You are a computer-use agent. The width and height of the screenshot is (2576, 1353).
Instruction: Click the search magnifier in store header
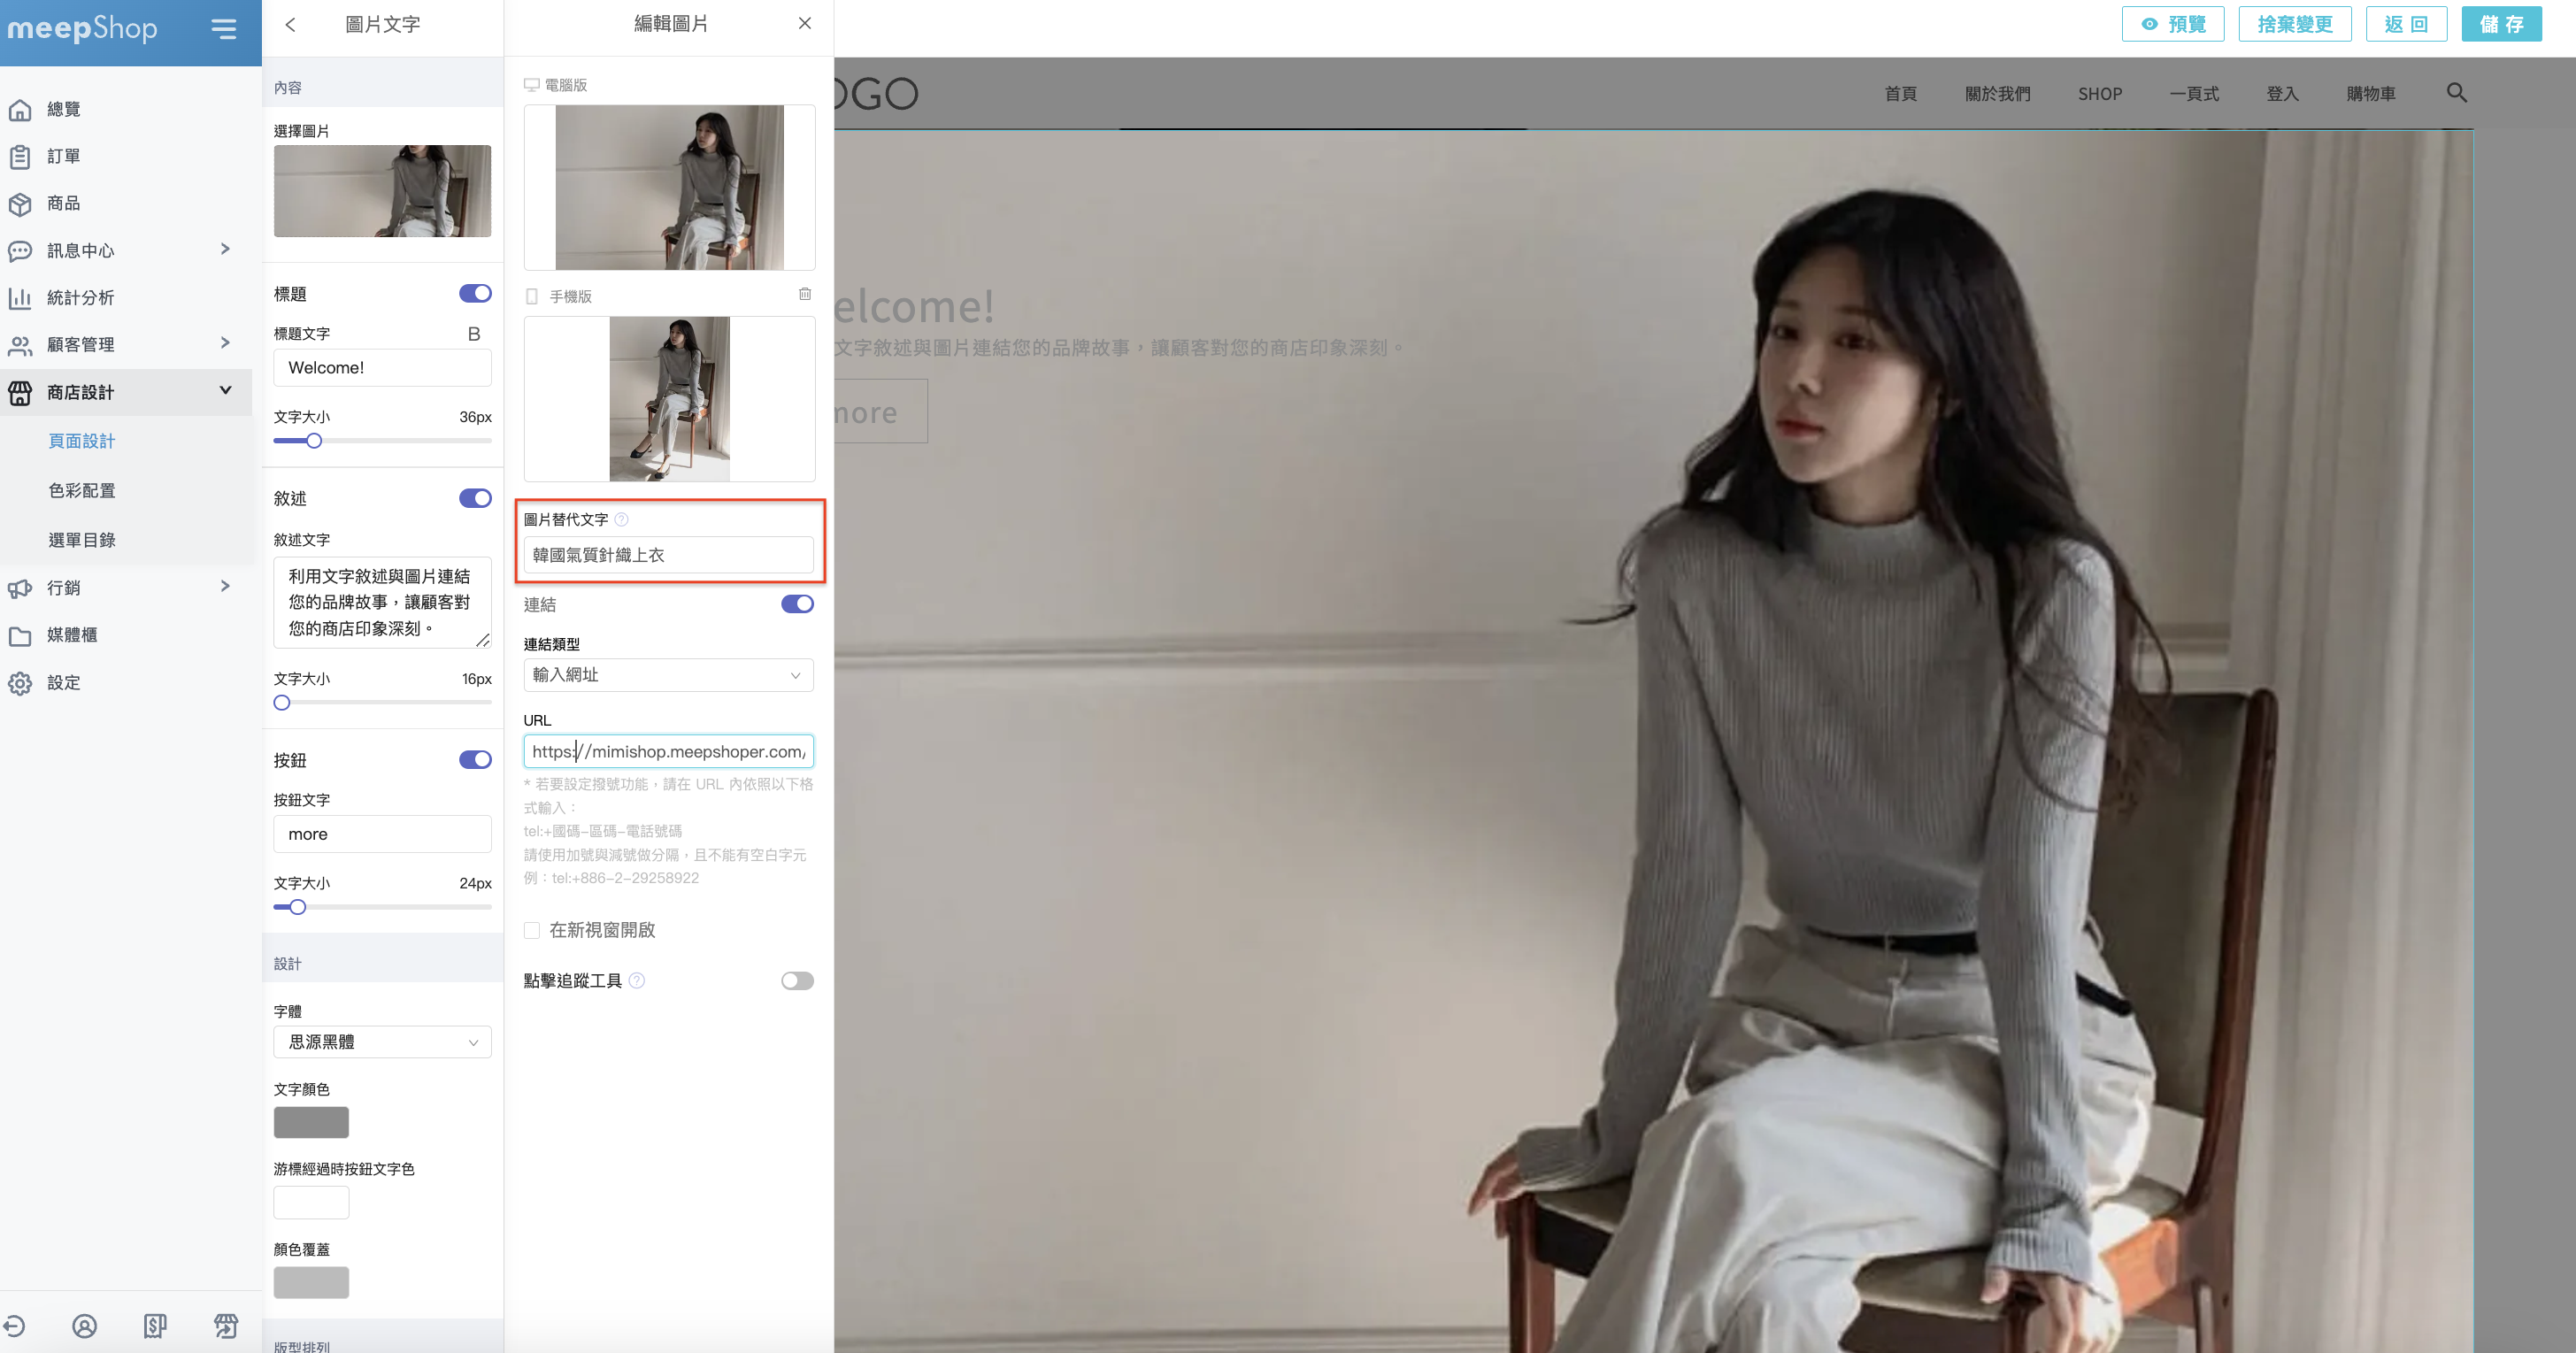pyautogui.click(x=2456, y=93)
